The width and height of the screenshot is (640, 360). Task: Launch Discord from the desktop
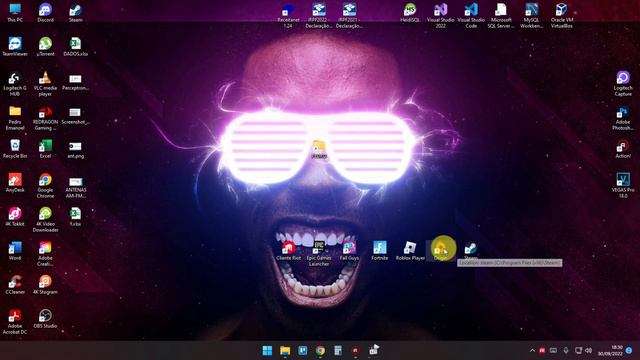point(45,12)
